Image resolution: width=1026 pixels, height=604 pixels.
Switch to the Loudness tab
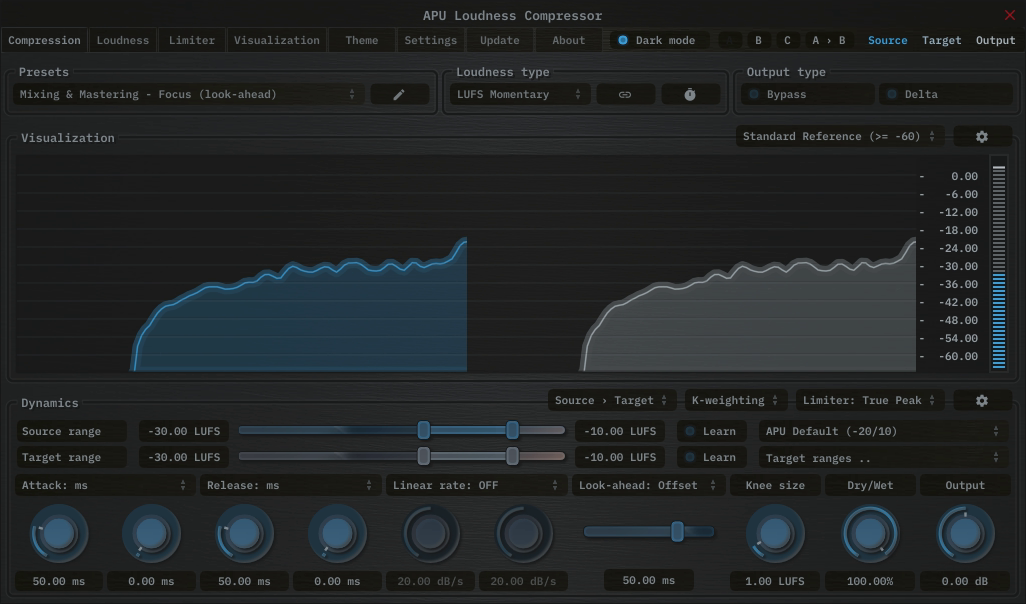pyautogui.click(x=123, y=40)
